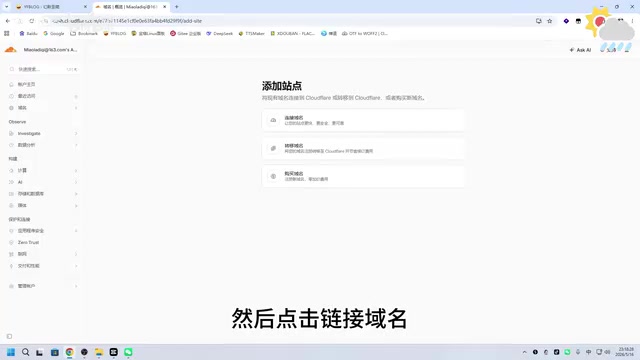Open the Gitee bookmark

tap(185, 33)
